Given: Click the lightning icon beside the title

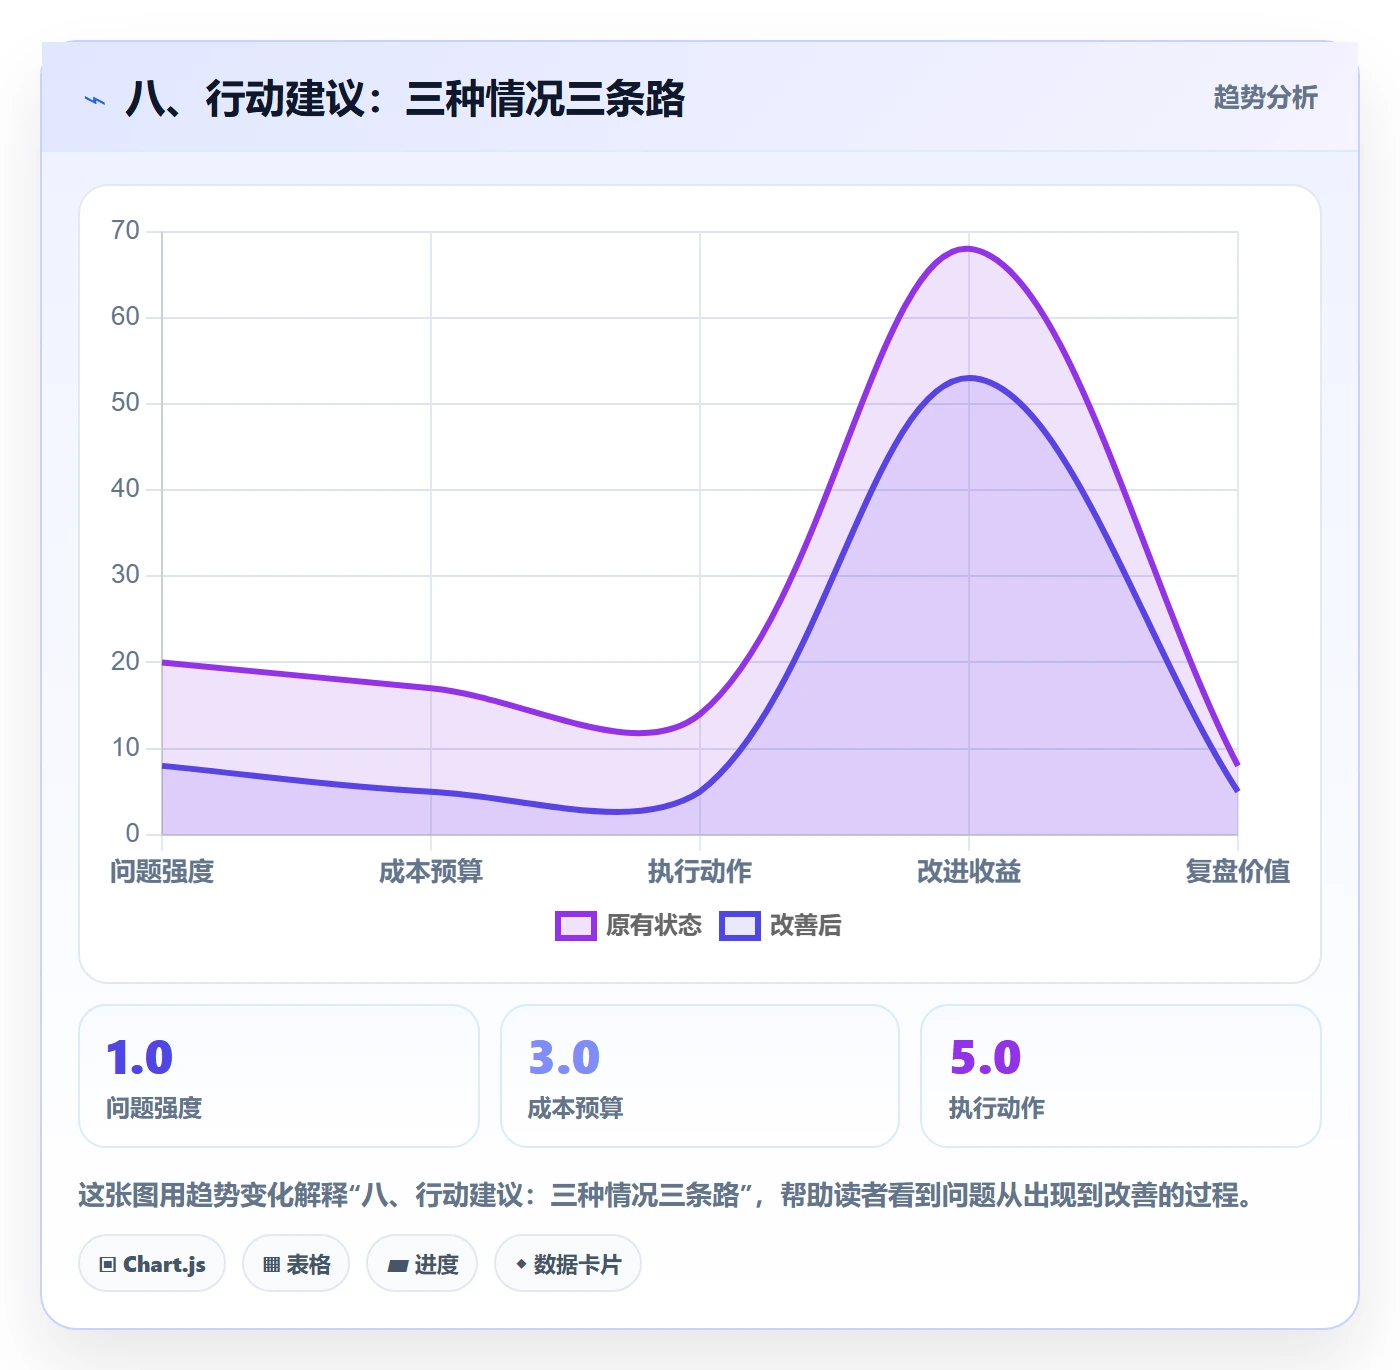Looking at the screenshot, I should click(95, 100).
